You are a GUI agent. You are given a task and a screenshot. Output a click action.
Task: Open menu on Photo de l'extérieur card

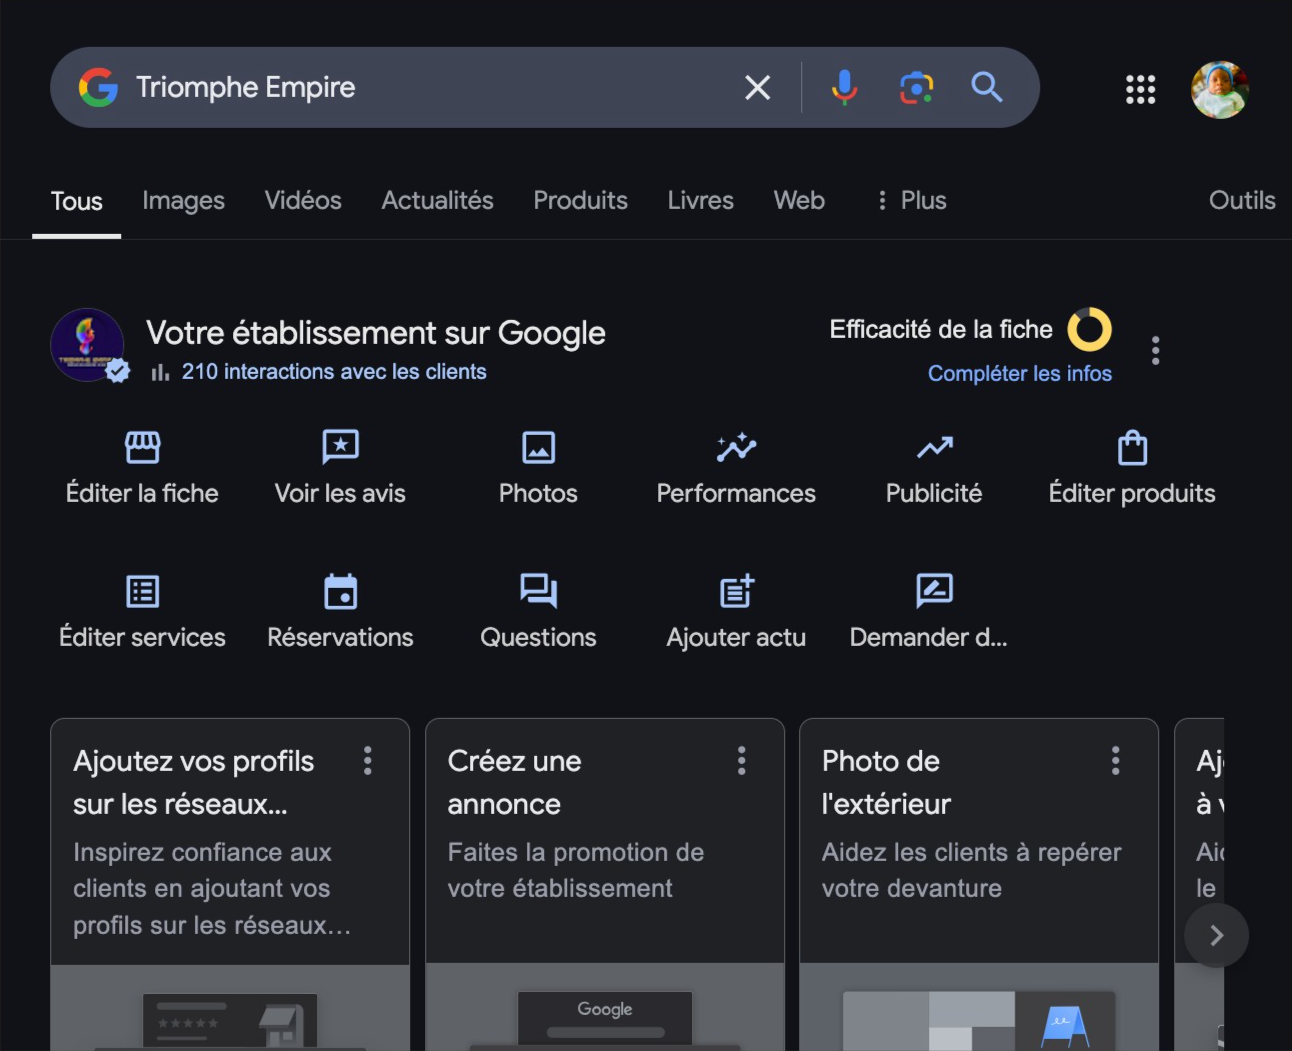coord(1116,761)
